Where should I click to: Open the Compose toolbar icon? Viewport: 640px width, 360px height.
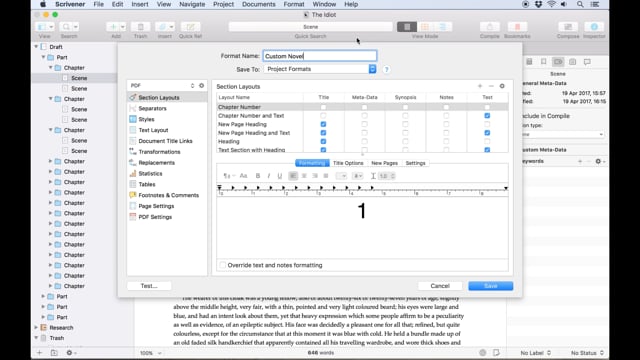tap(568, 27)
